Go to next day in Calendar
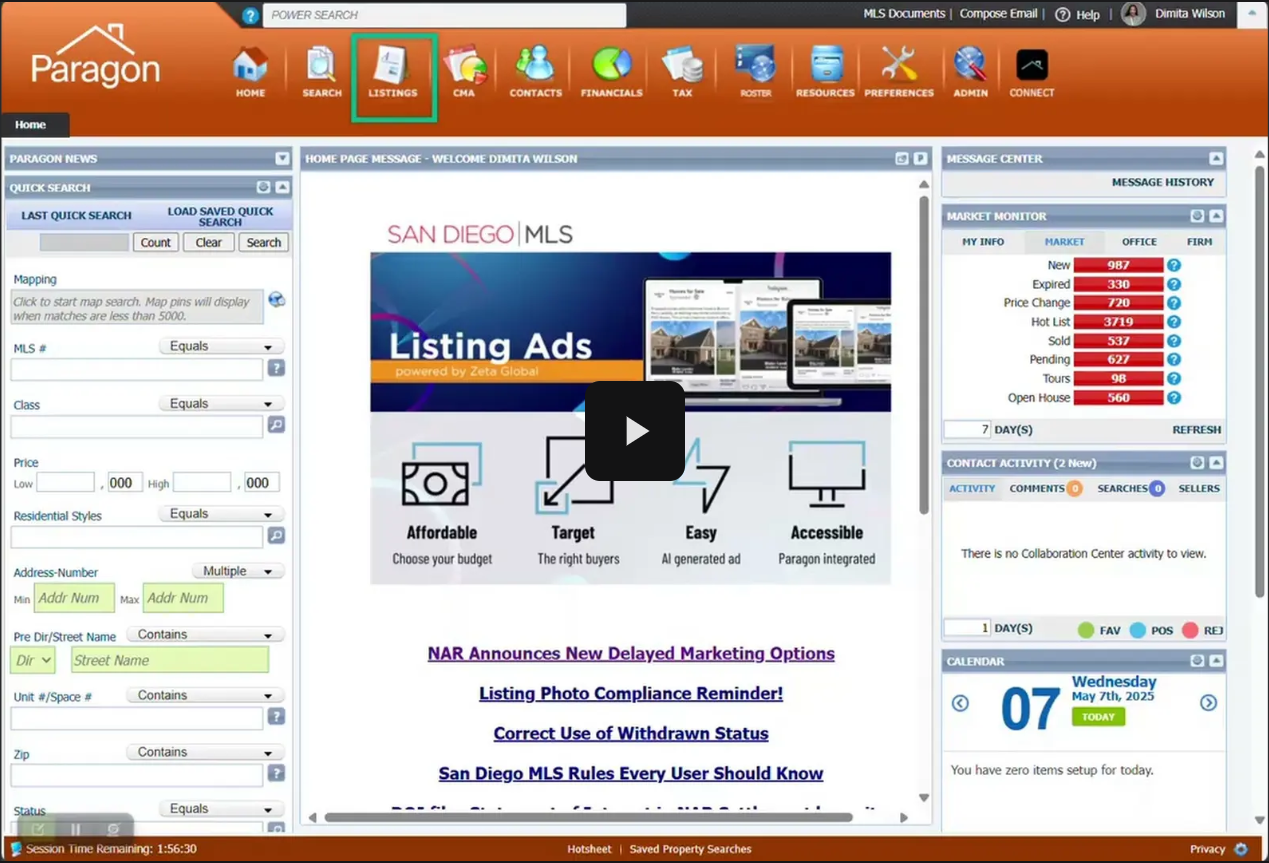This screenshot has height=863, width=1269. pyautogui.click(x=1208, y=703)
